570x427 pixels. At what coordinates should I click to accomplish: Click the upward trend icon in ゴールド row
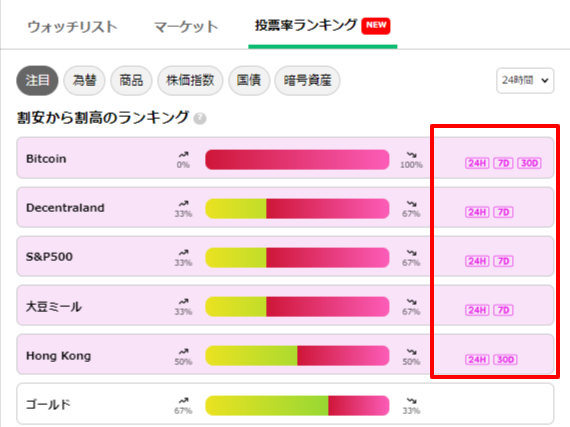point(183,400)
